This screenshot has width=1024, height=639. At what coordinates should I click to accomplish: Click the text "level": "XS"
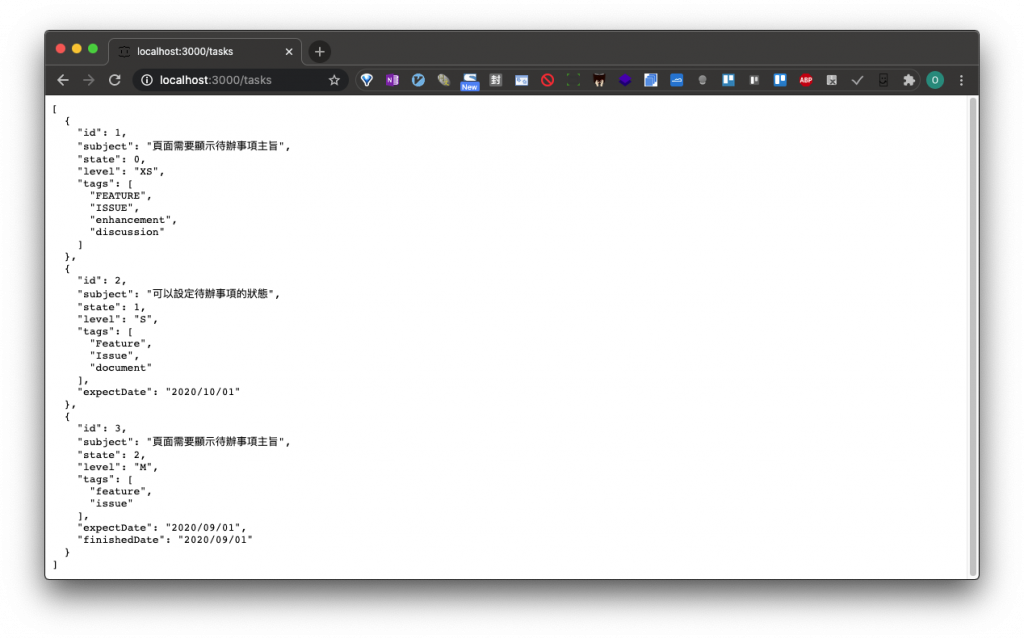pyautogui.click(x=121, y=171)
